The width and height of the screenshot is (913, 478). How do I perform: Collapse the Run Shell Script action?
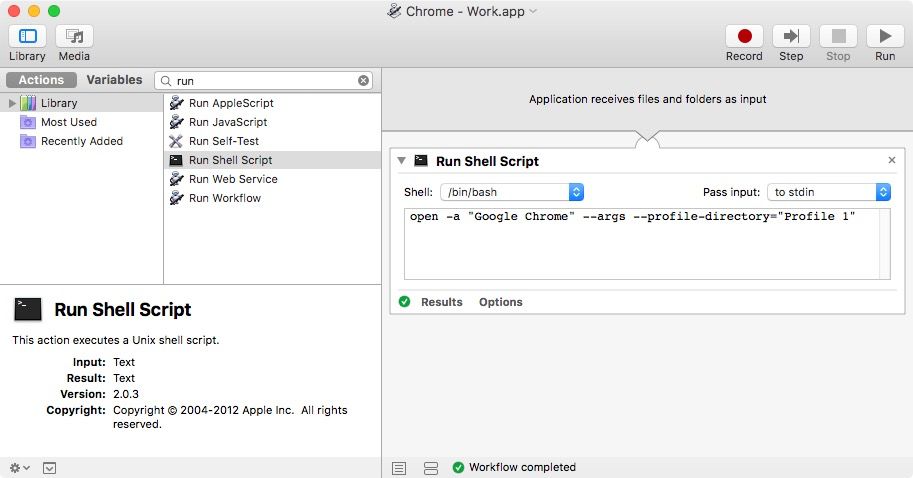(x=401, y=161)
